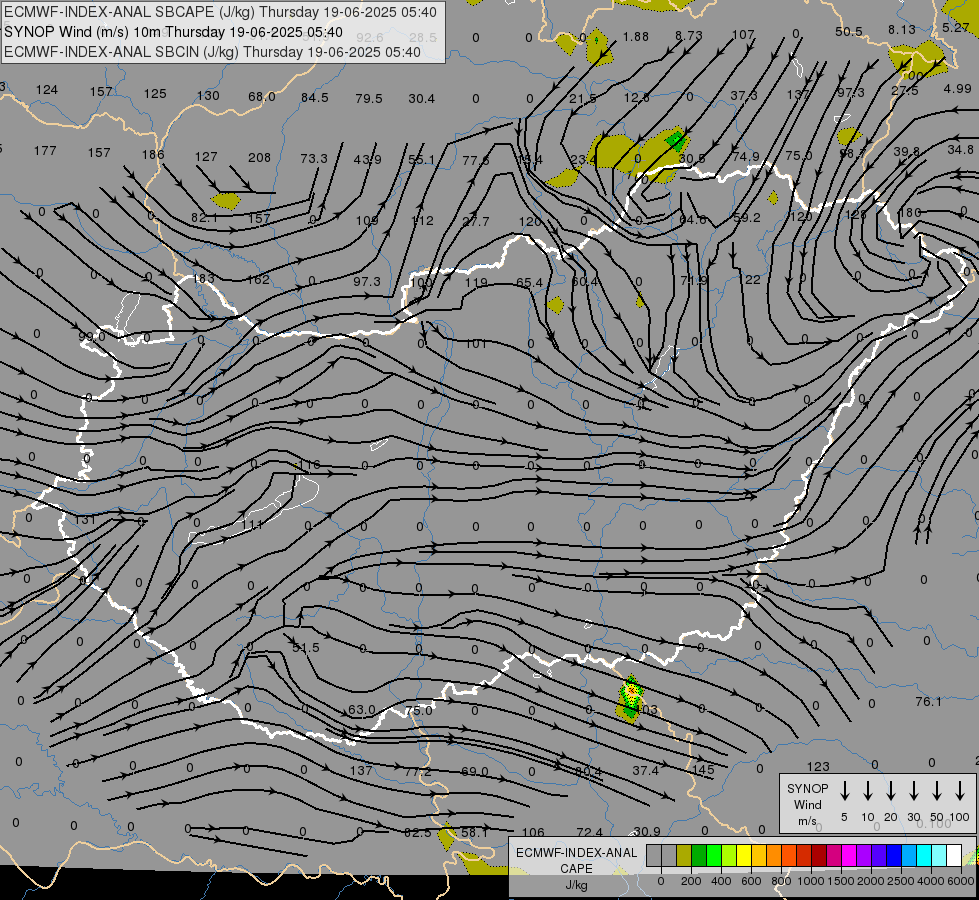Click the map value 99.0
The image size is (979, 900).
(x=92, y=337)
